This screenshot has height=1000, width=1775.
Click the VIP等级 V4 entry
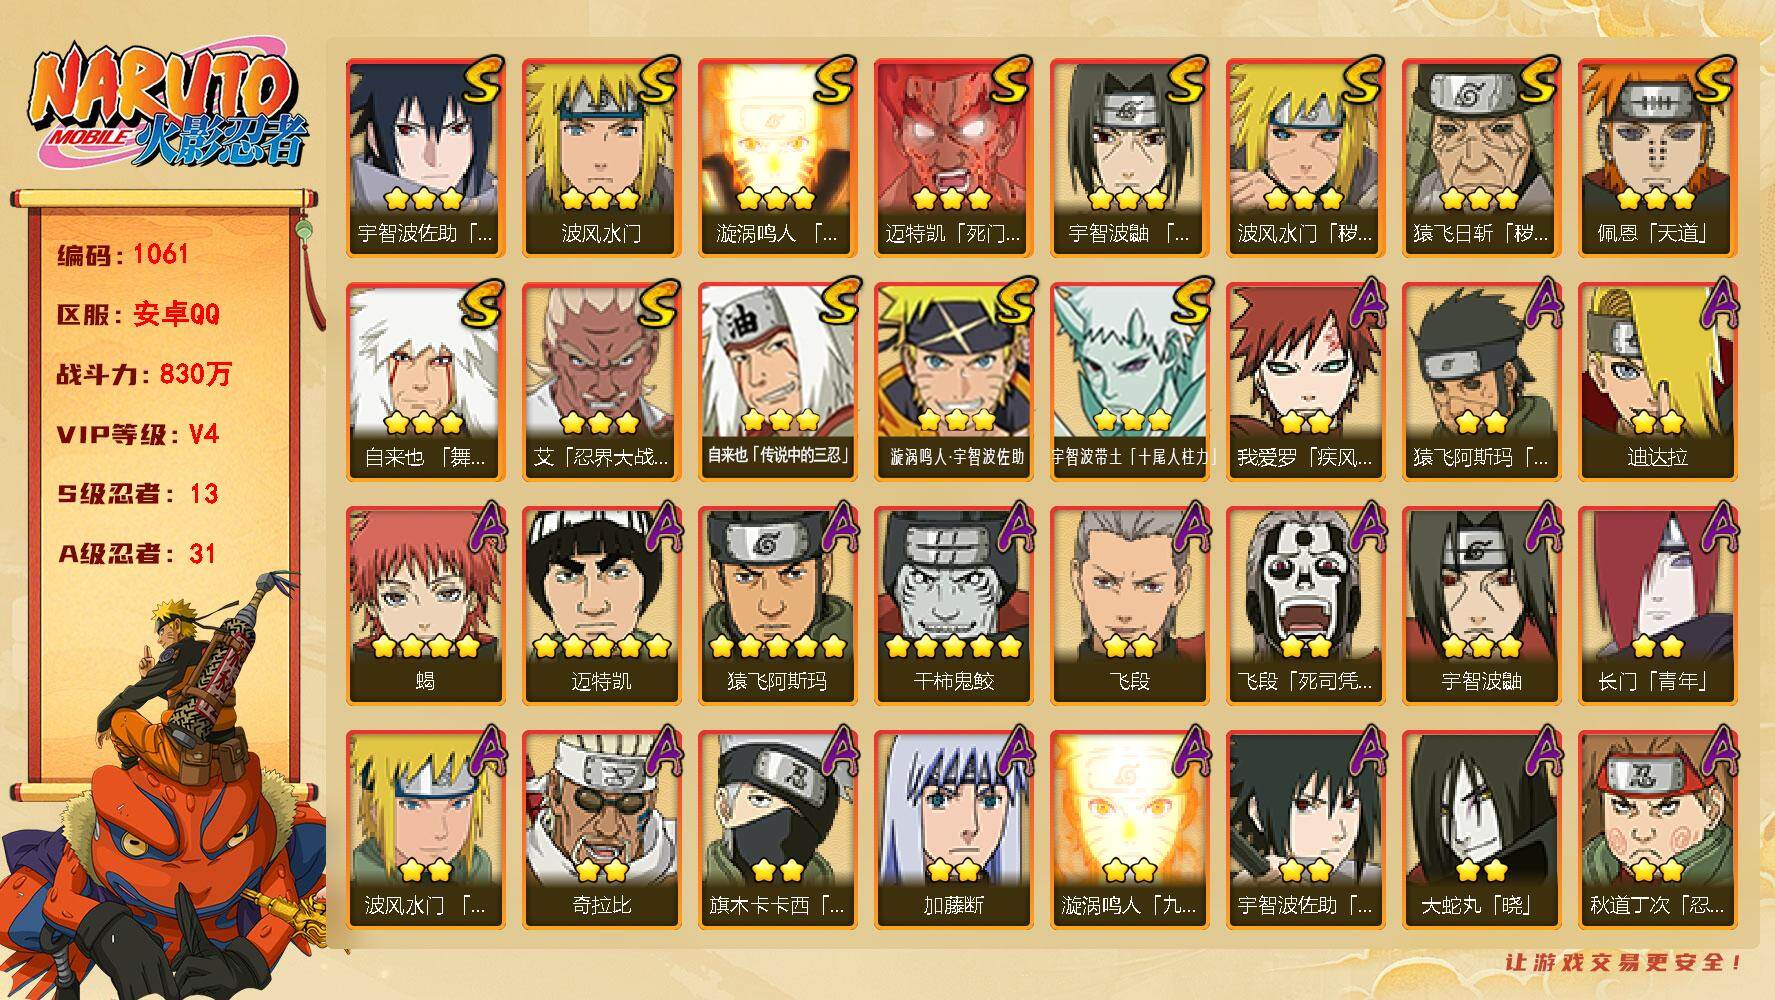point(137,434)
